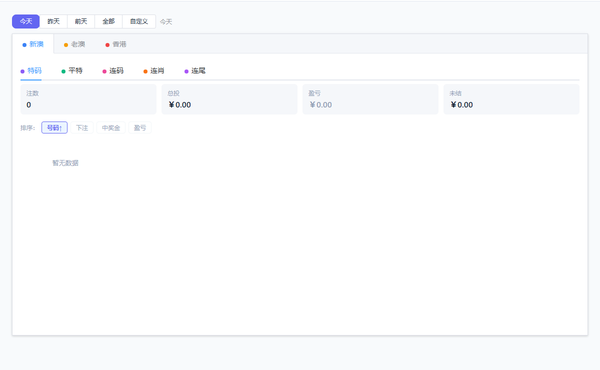Select the 今天 date filter button
The height and width of the screenshot is (370, 600).
[x=26, y=21]
